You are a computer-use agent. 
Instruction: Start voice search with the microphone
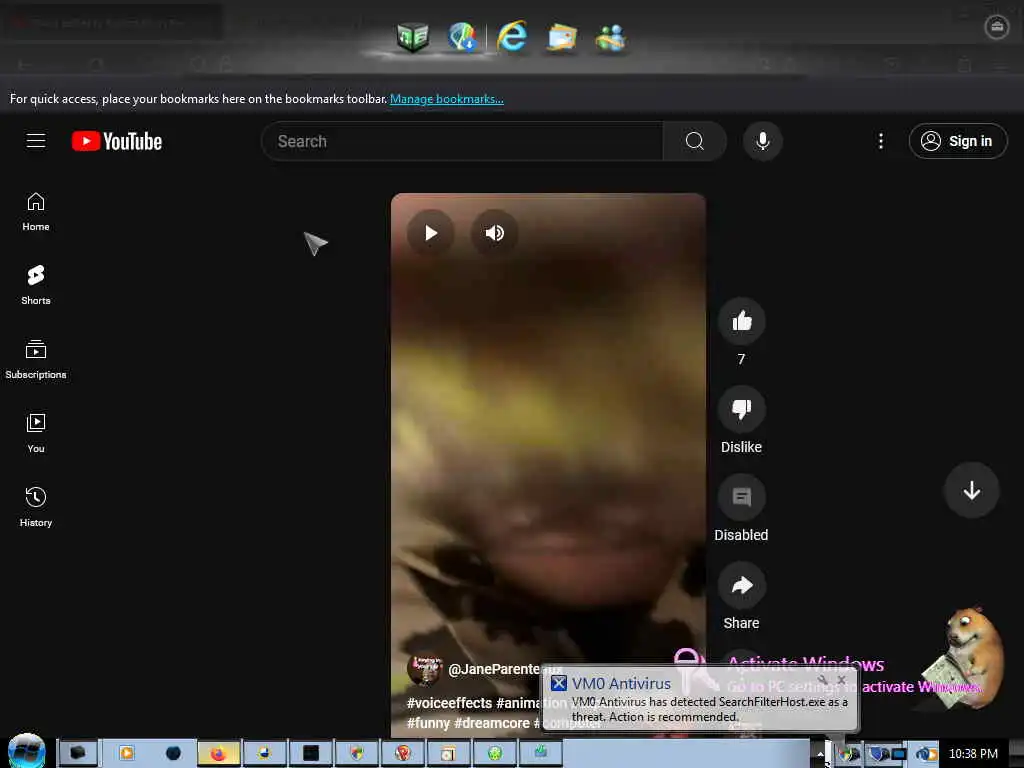(x=763, y=141)
